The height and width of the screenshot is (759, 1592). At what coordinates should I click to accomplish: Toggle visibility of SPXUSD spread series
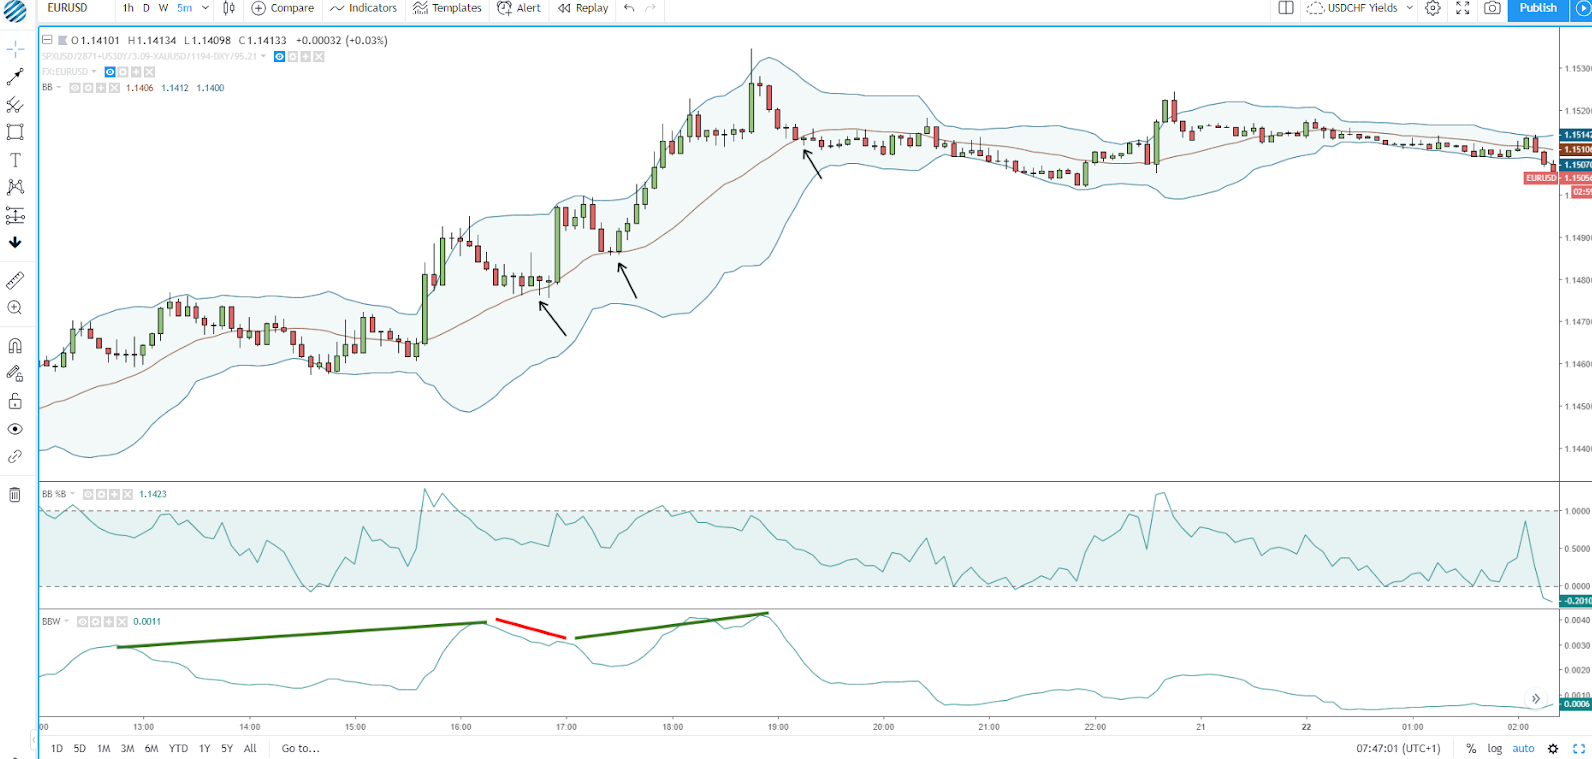tap(280, 57)
